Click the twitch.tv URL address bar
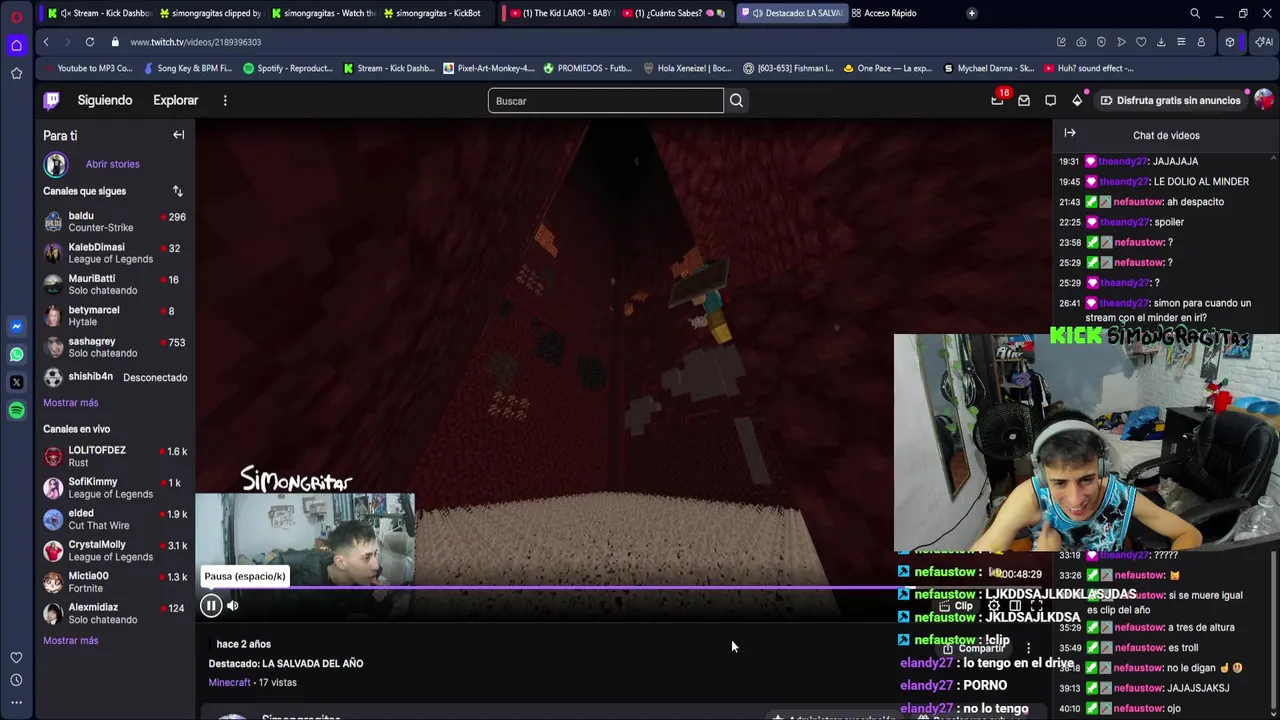The height and width of the screenshot is (720, 1280). point(195,42)
